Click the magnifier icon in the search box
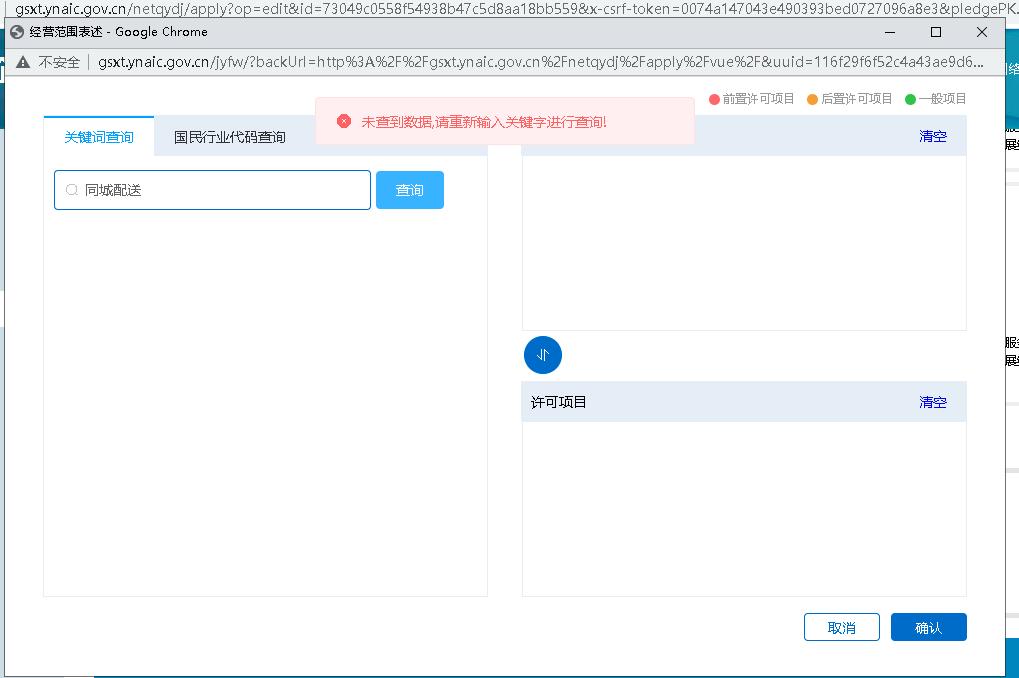 [x=72, y=190]
